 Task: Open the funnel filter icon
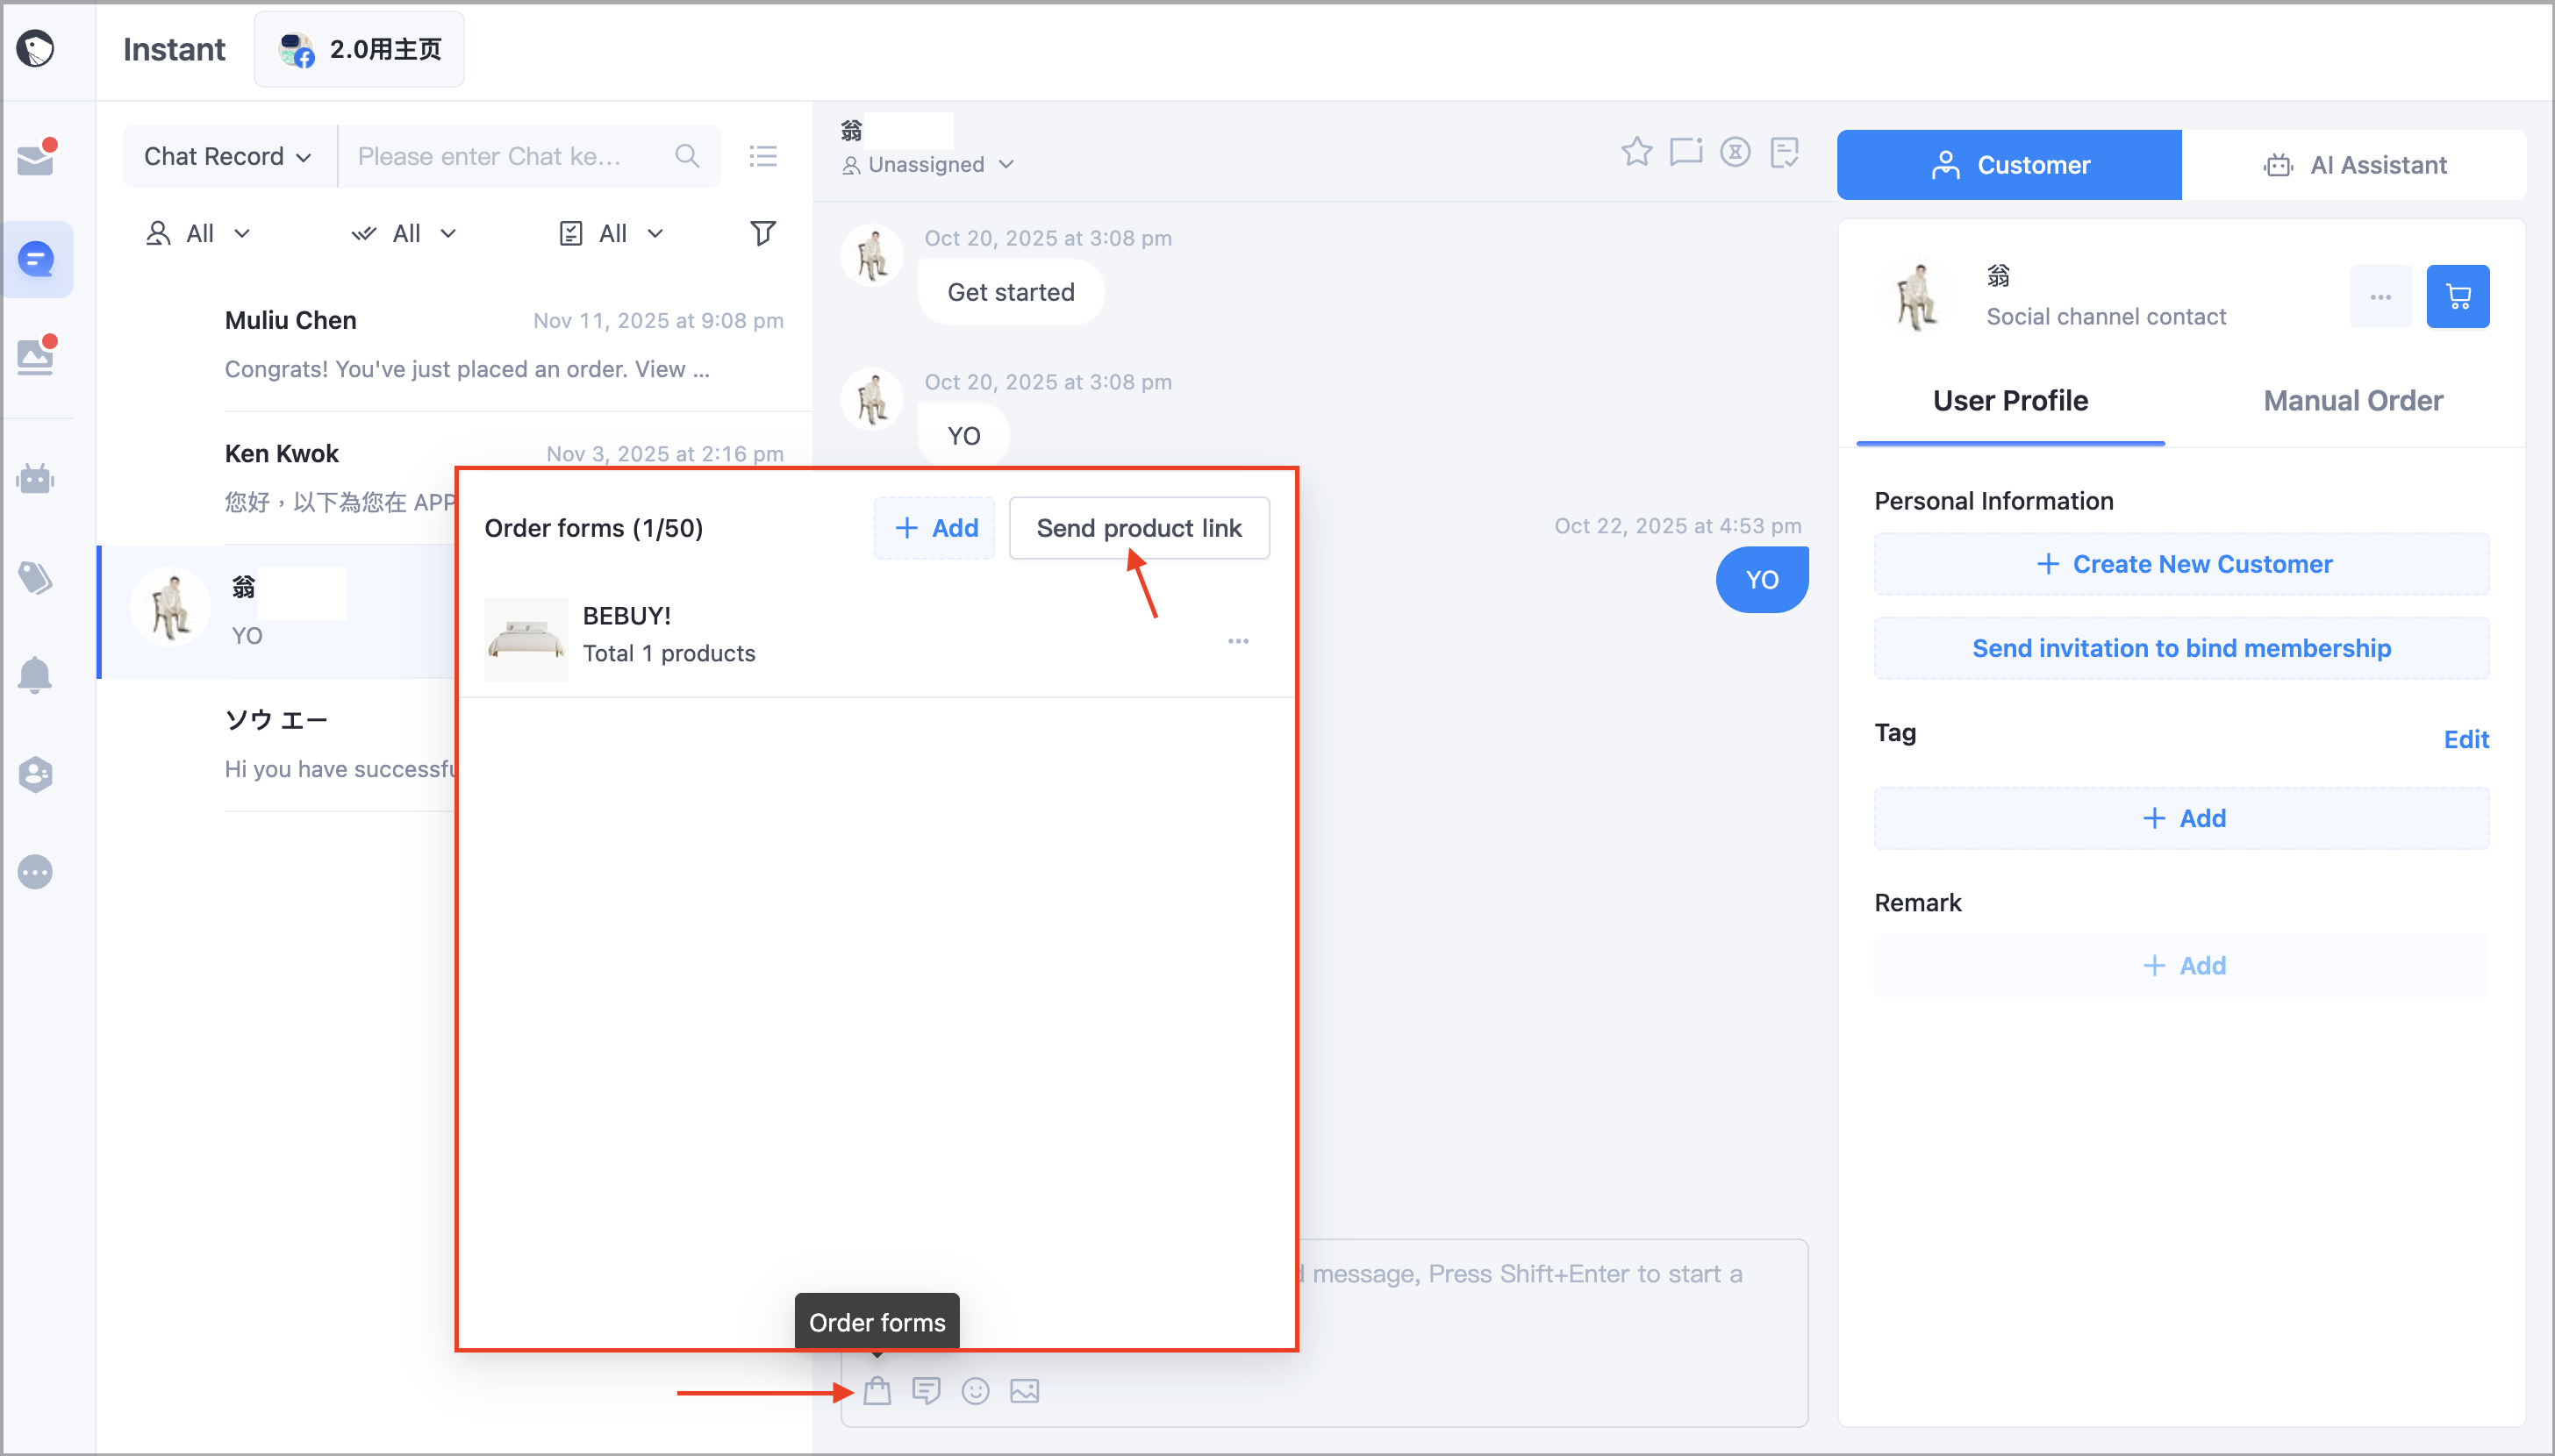click(763, 233)
